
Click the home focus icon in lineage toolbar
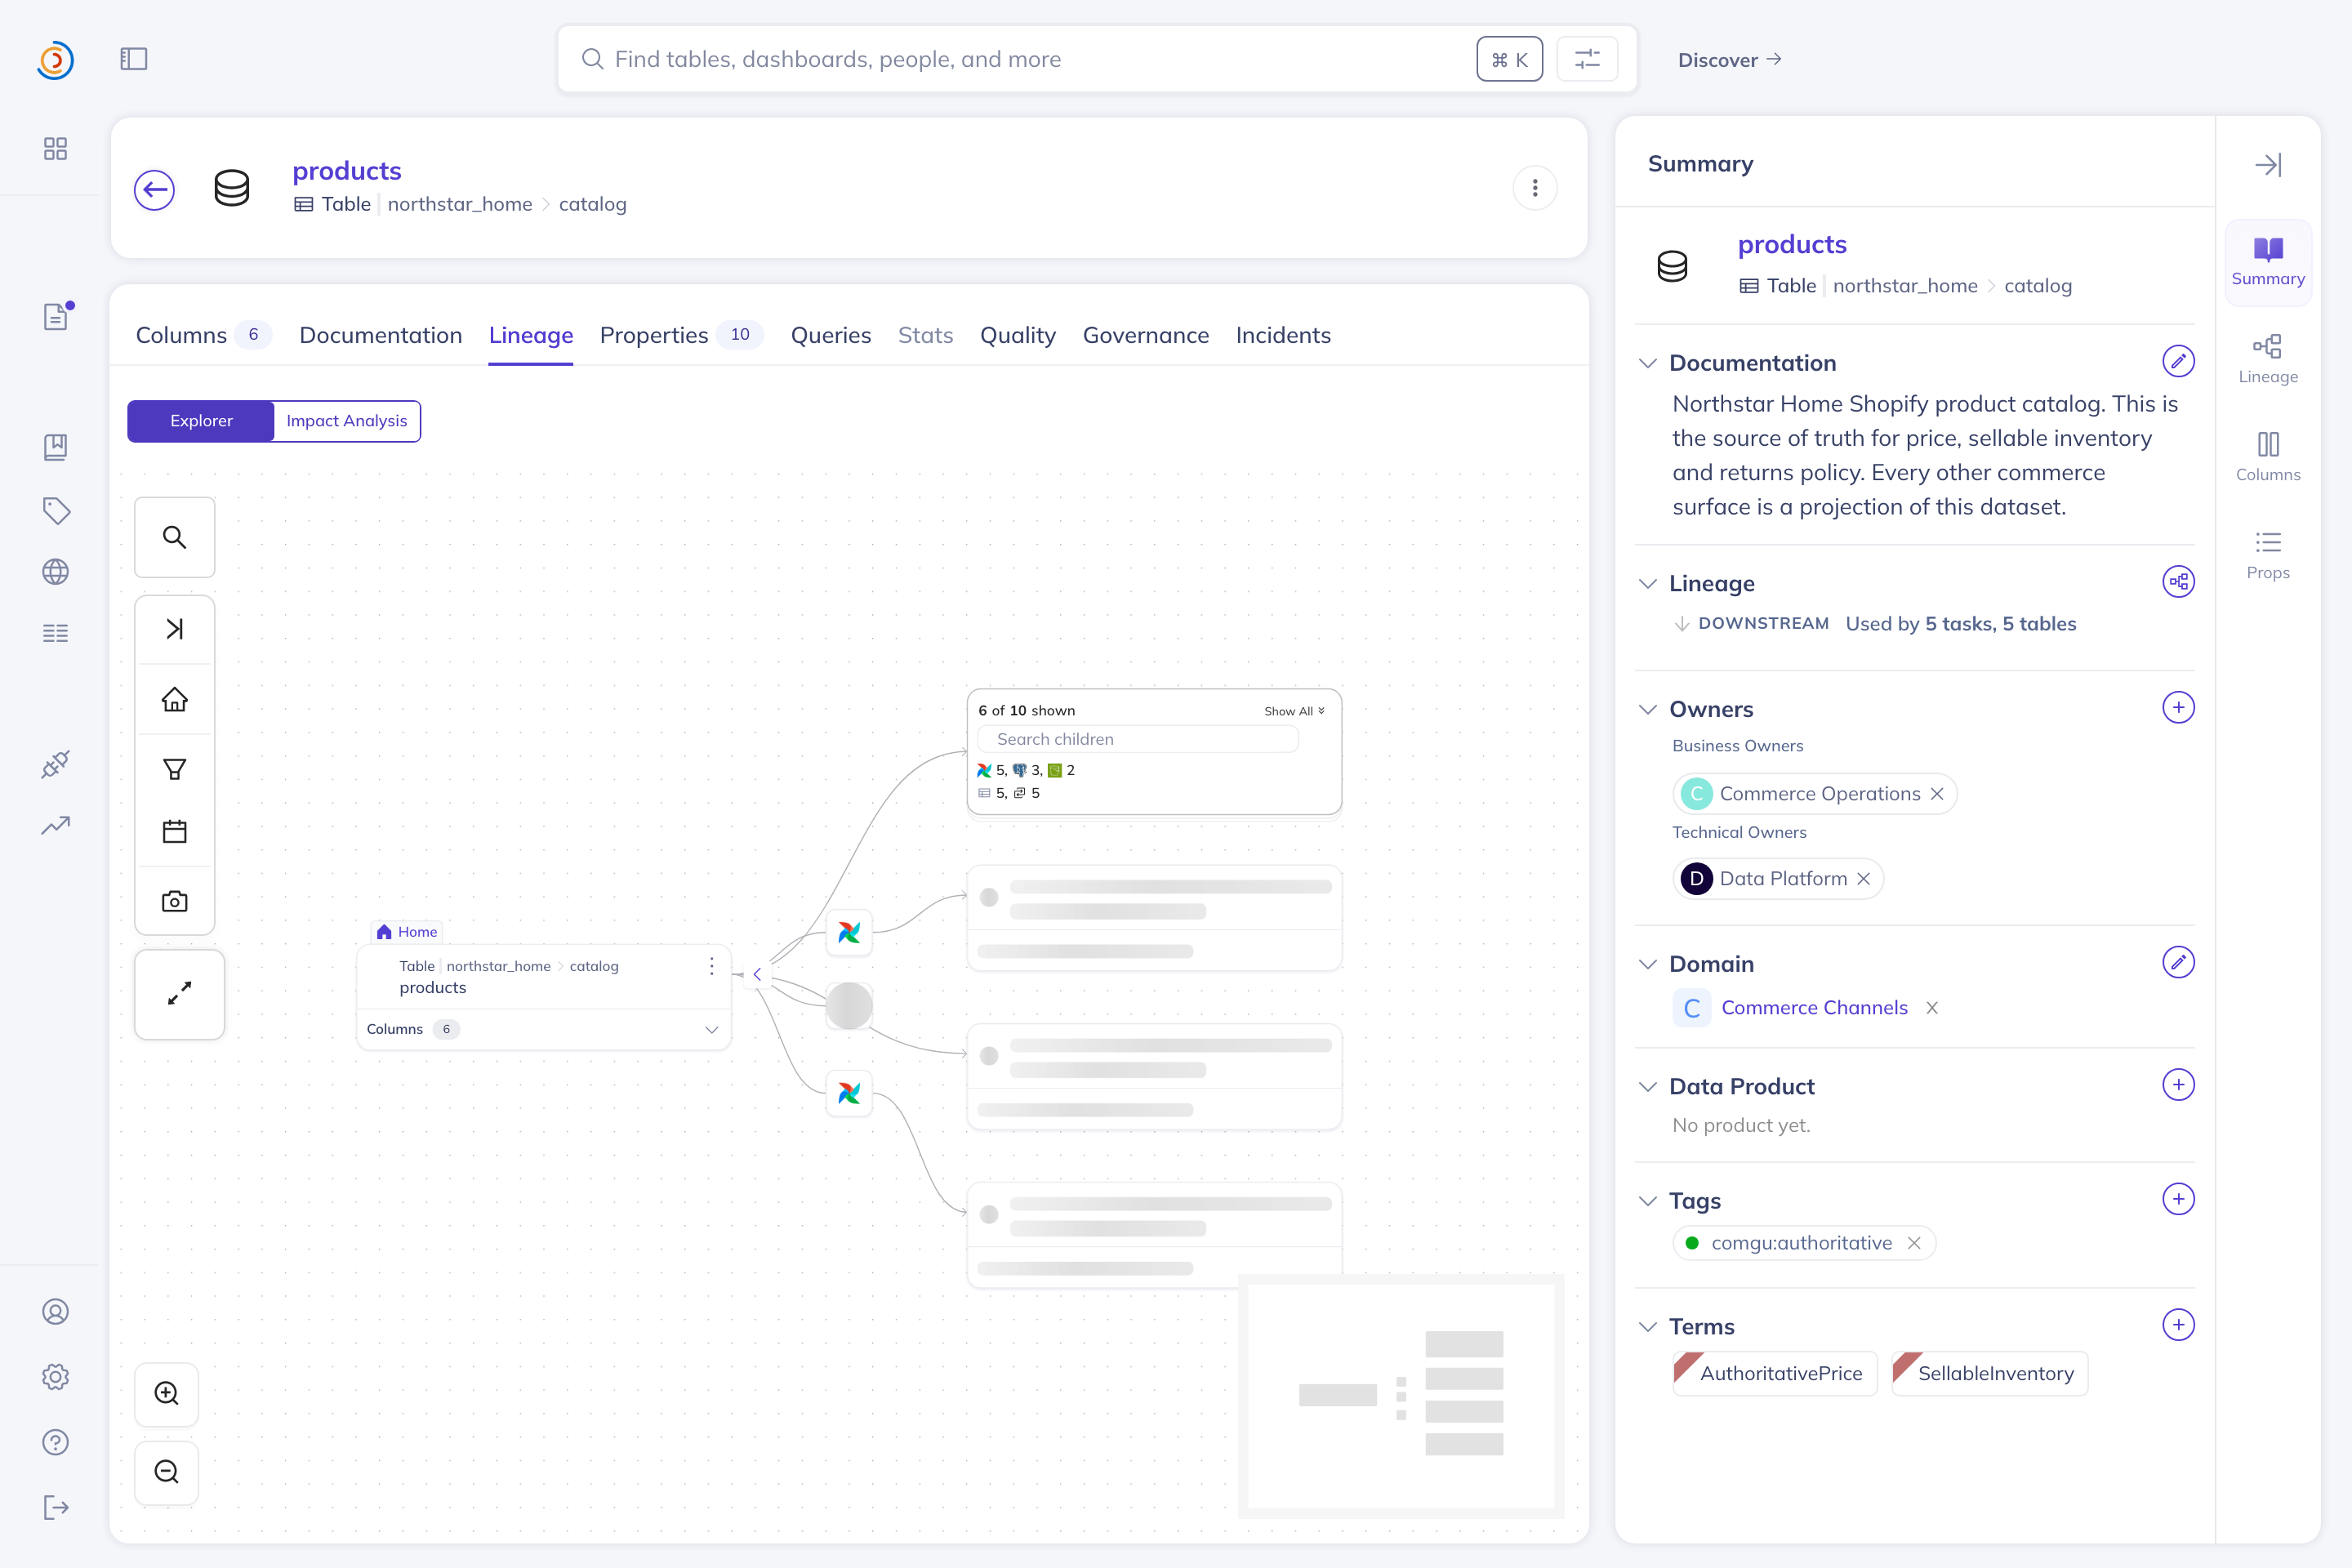(175, 699)
